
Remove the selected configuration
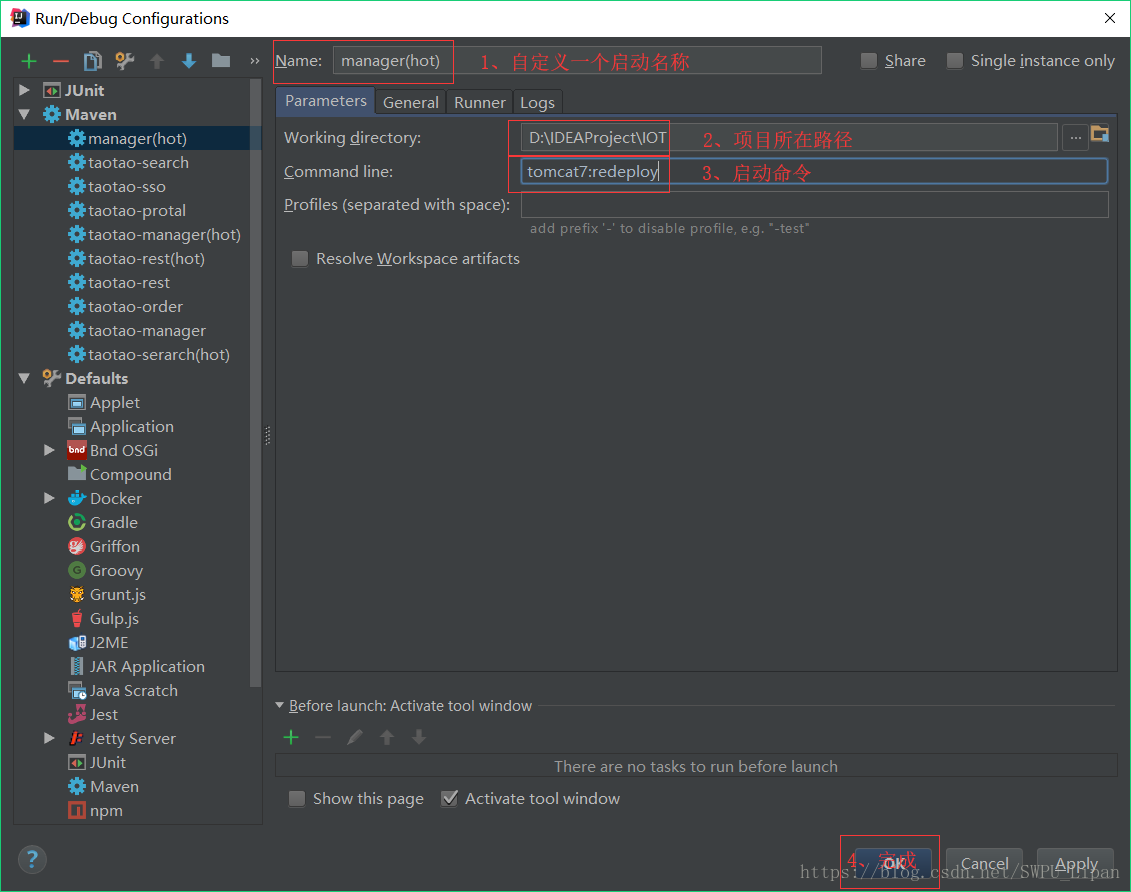pos(61,61)
